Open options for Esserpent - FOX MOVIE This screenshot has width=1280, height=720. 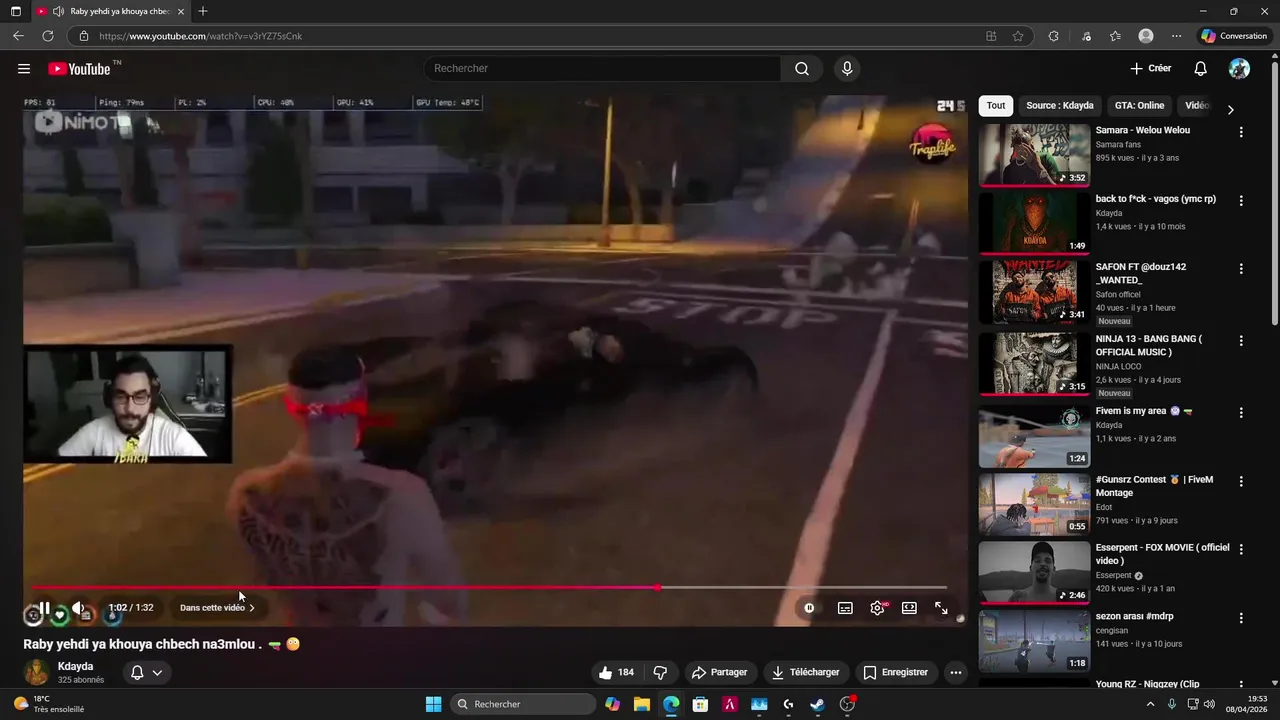pos(1241,550)
